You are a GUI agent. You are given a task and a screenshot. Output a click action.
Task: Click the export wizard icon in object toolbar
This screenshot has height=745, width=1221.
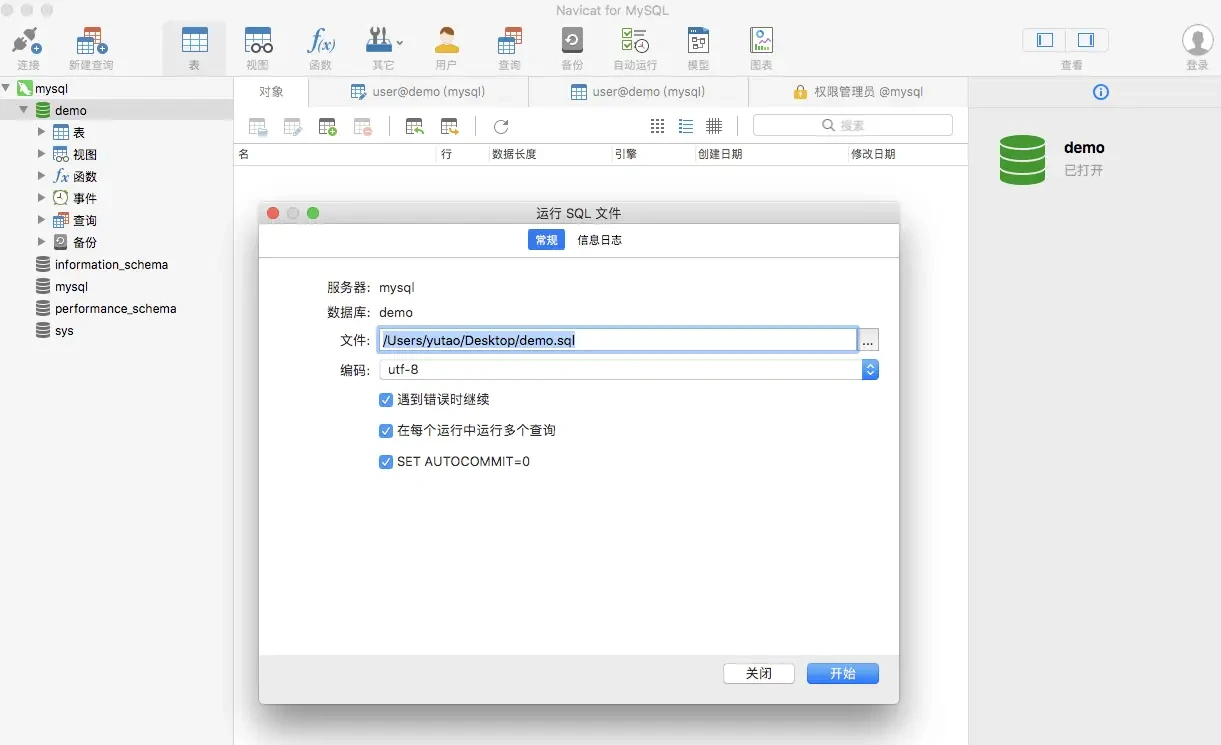coord(450,127)
